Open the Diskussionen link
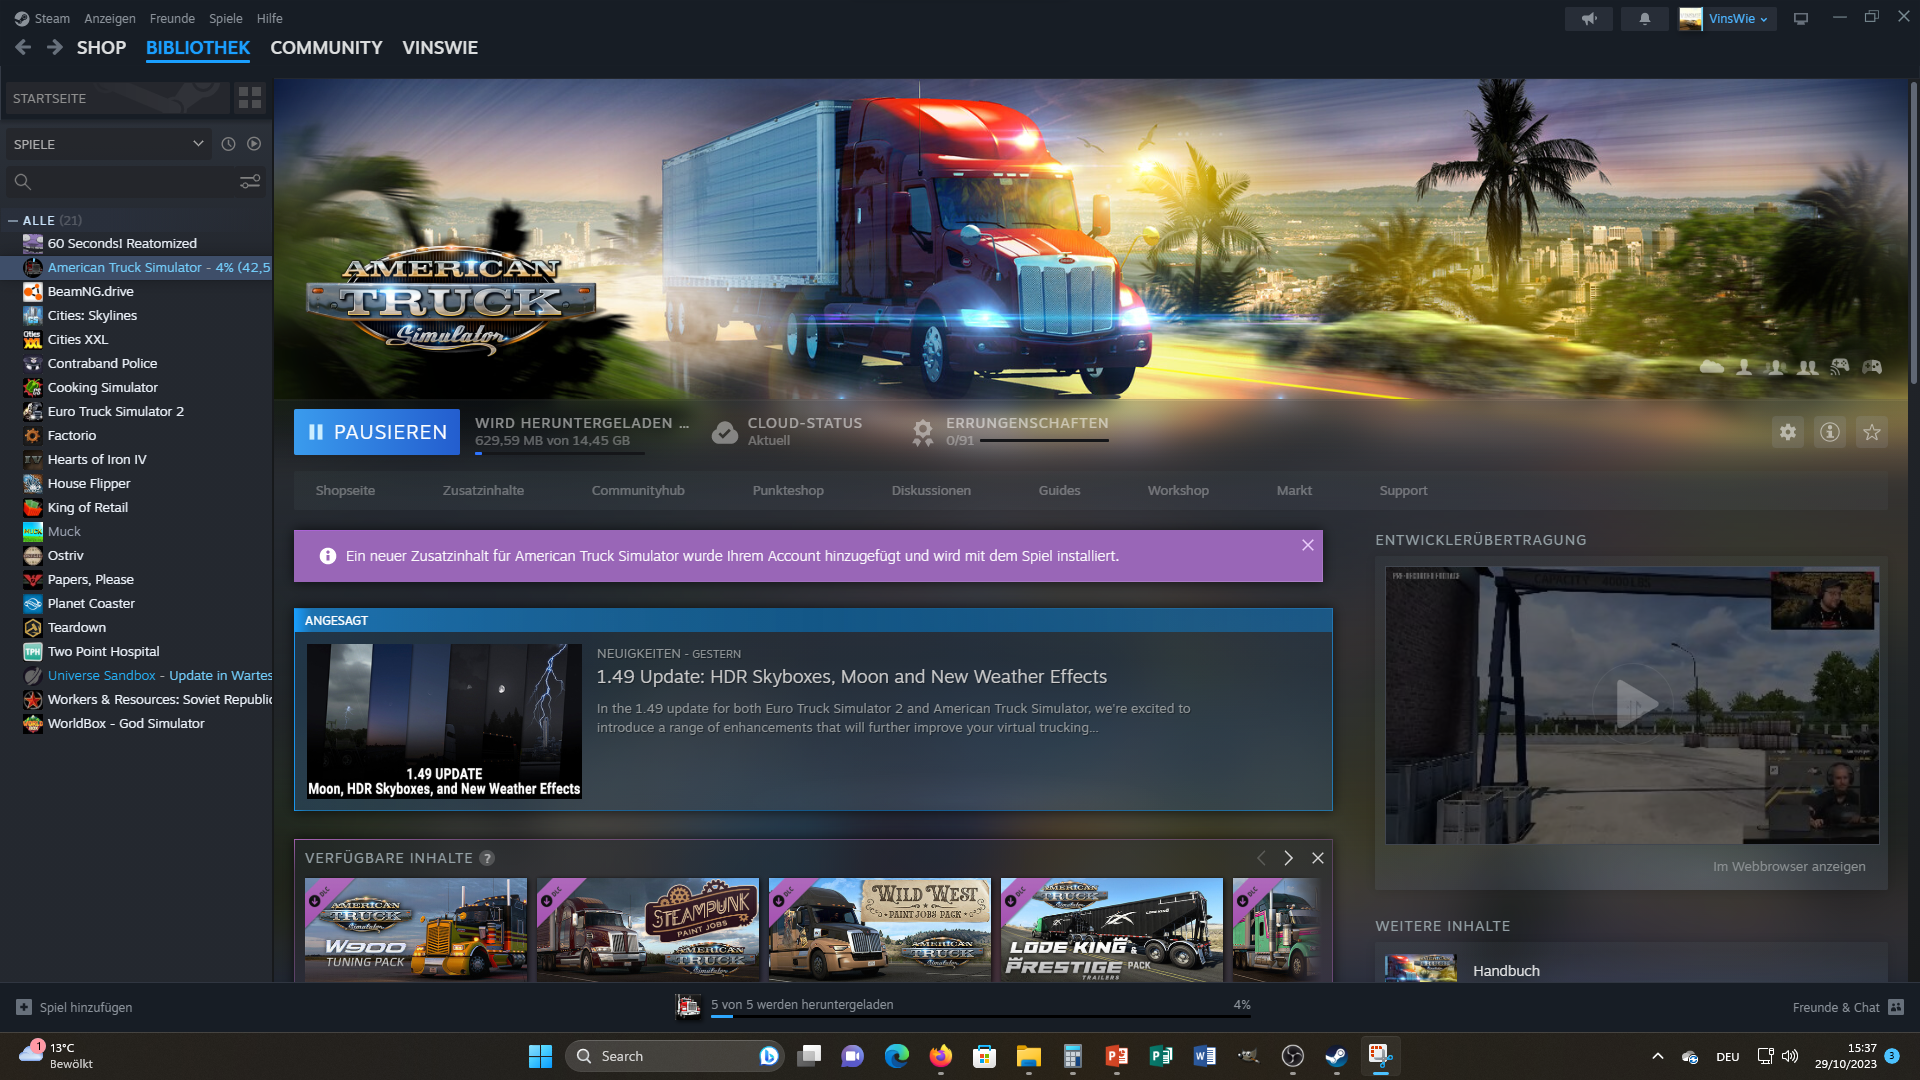This screenshot has width=1920, height=1080. (x=931, y=490)
